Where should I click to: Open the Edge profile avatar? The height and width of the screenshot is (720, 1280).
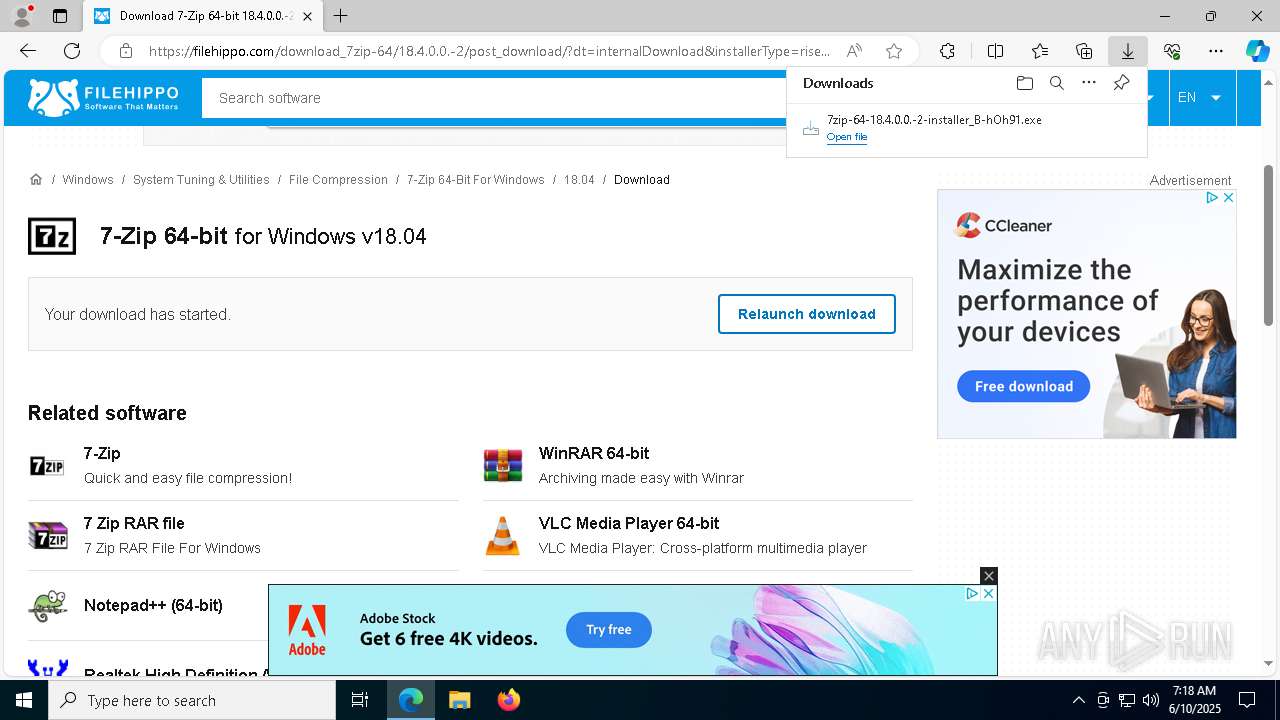coord(22,16)
